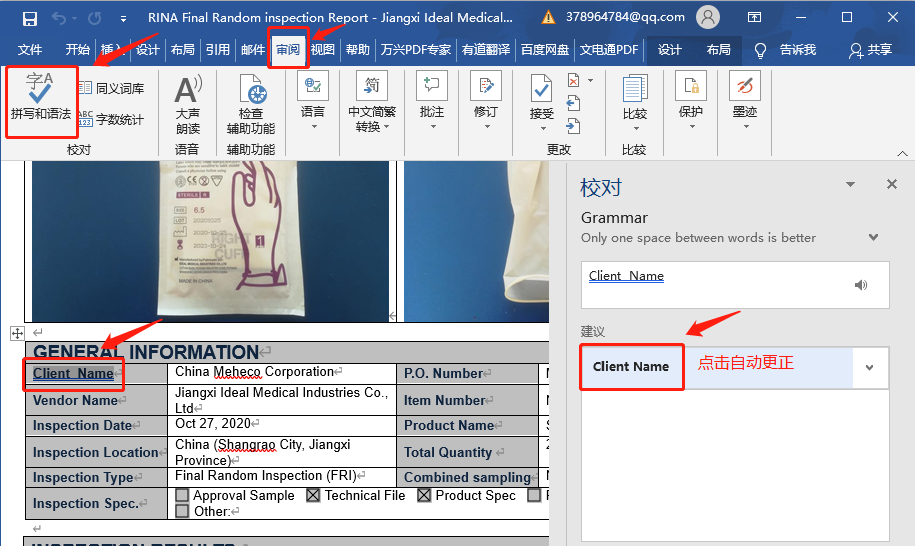Click 检查辅助功能 accessibility checker
Image resolution: width=915 pixels, height=546 pixels.
click(251, 104)
